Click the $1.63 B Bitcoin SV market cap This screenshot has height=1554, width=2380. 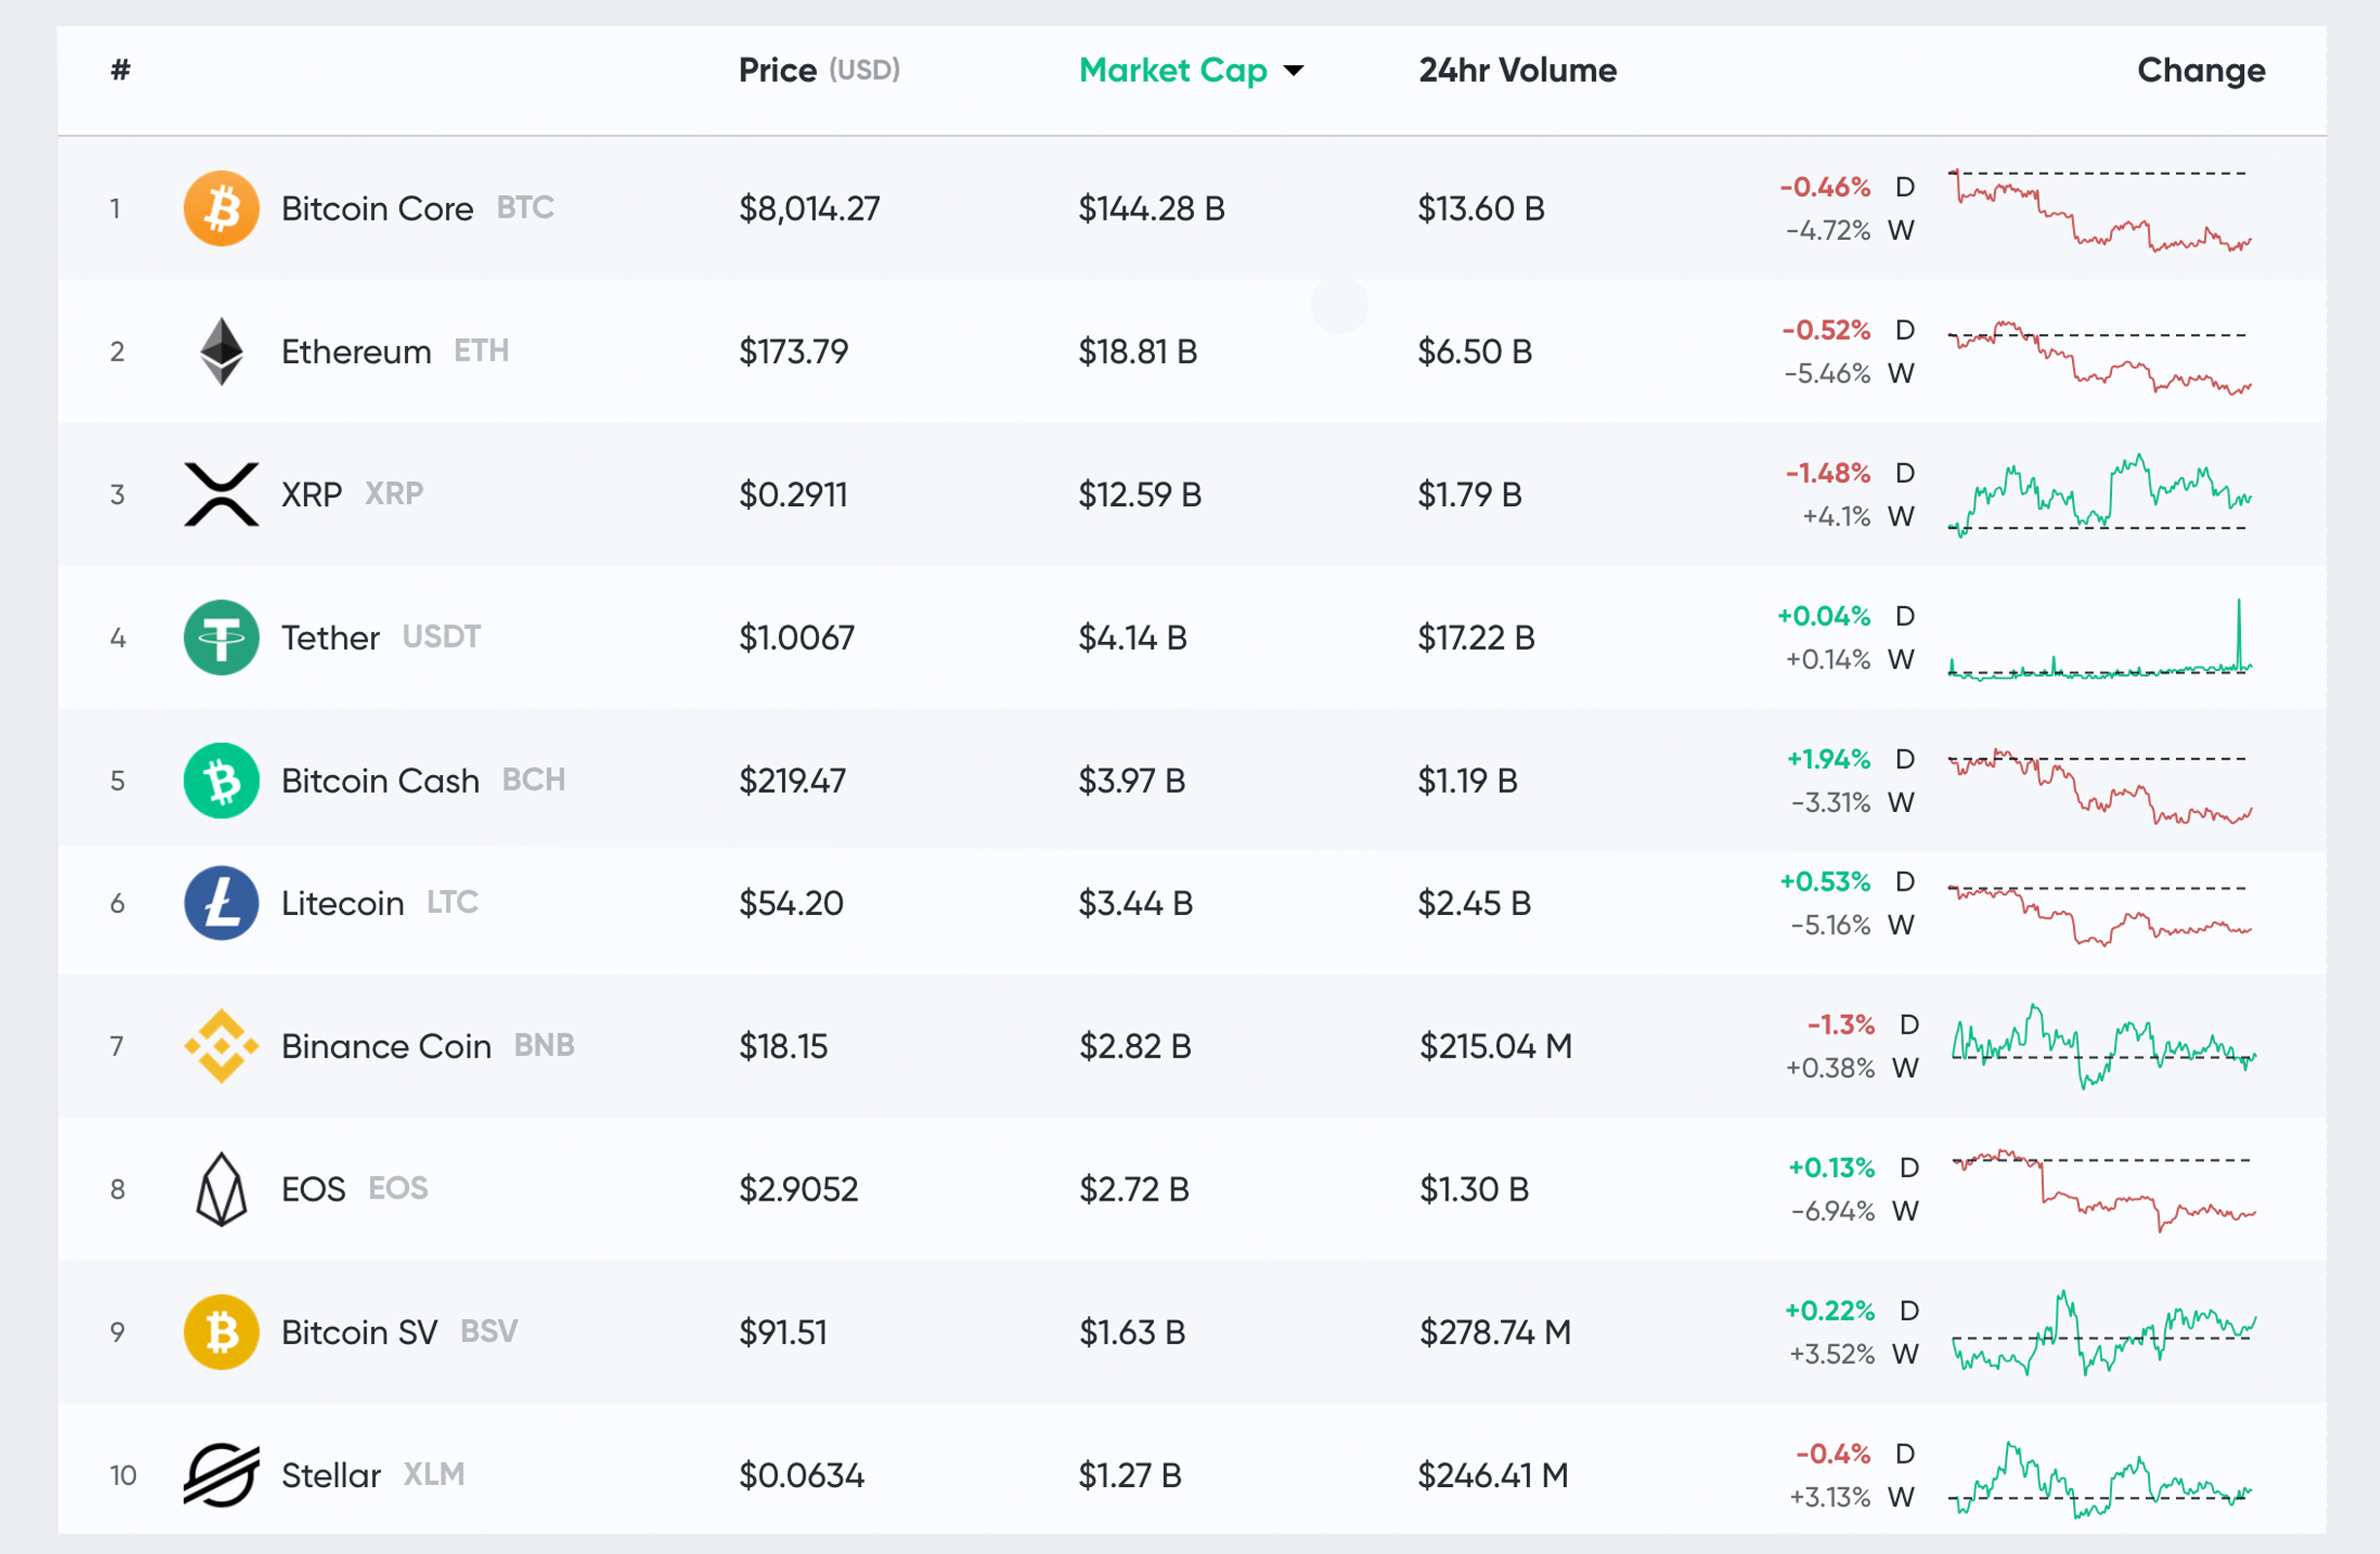click(1132, 1332)
